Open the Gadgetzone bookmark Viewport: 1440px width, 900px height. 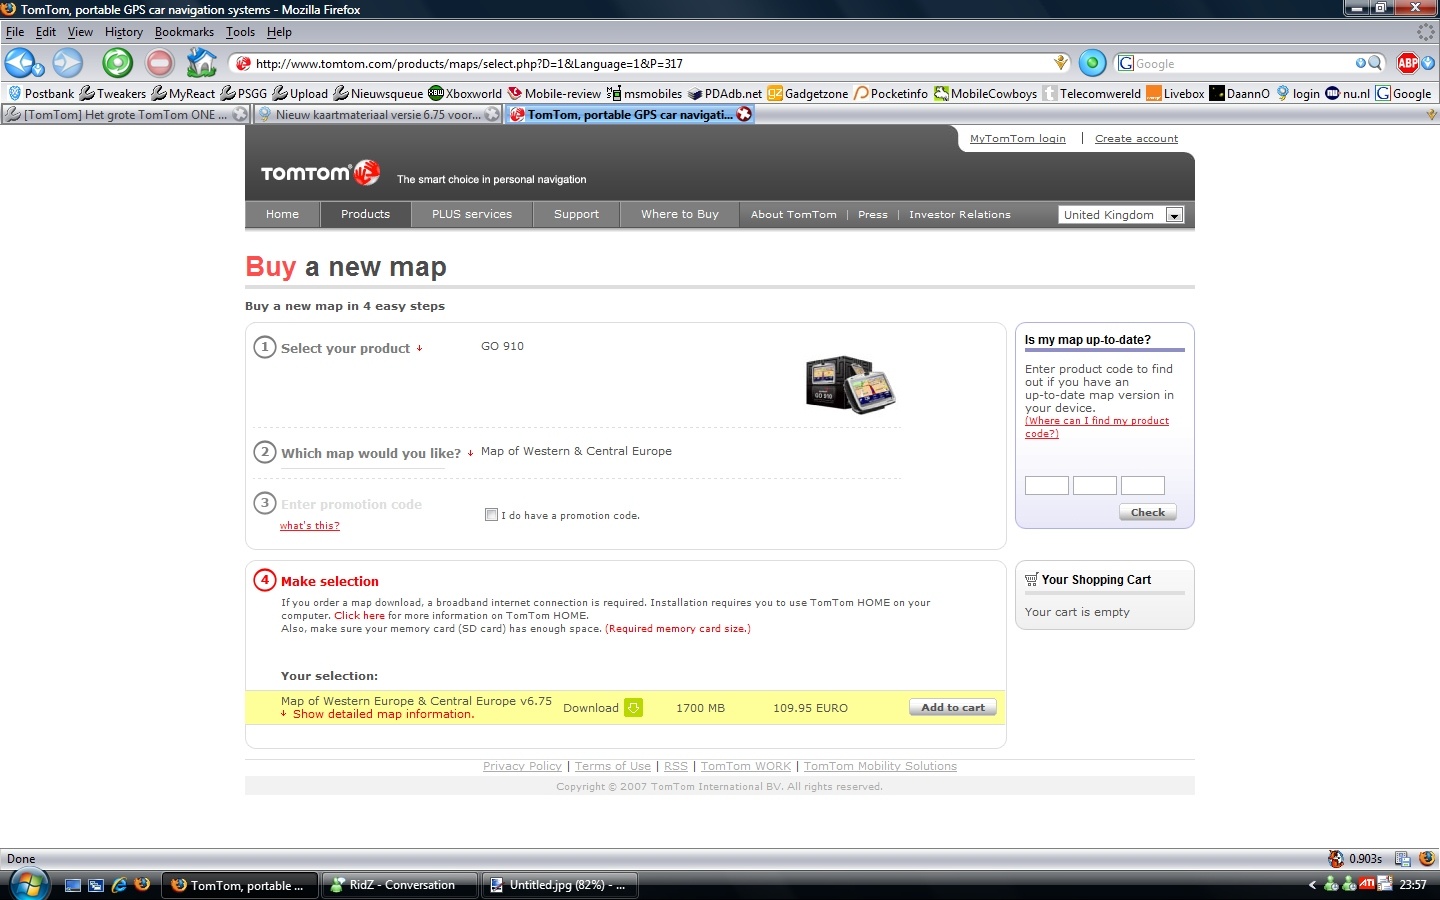coord(808,93)
